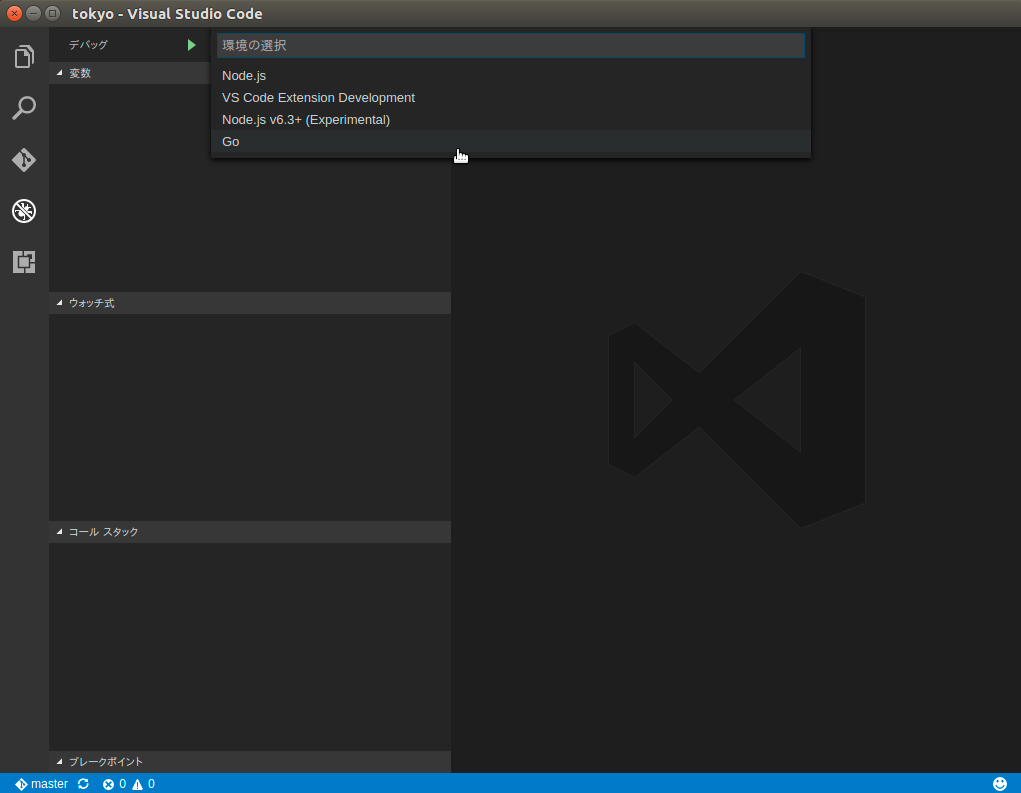The width and height of the screenshot is (1021, 793).
Task: Choose the Go environment
Action: point(510,141)
